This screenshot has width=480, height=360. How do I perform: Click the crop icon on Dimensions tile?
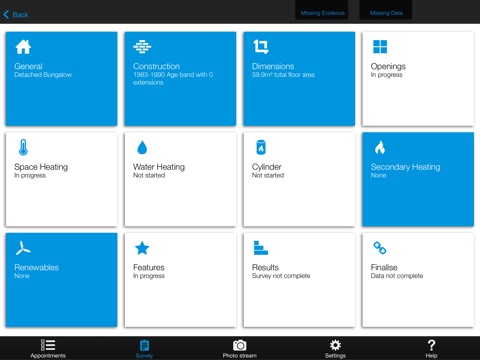pyautogui.click(x=261, y=47)
